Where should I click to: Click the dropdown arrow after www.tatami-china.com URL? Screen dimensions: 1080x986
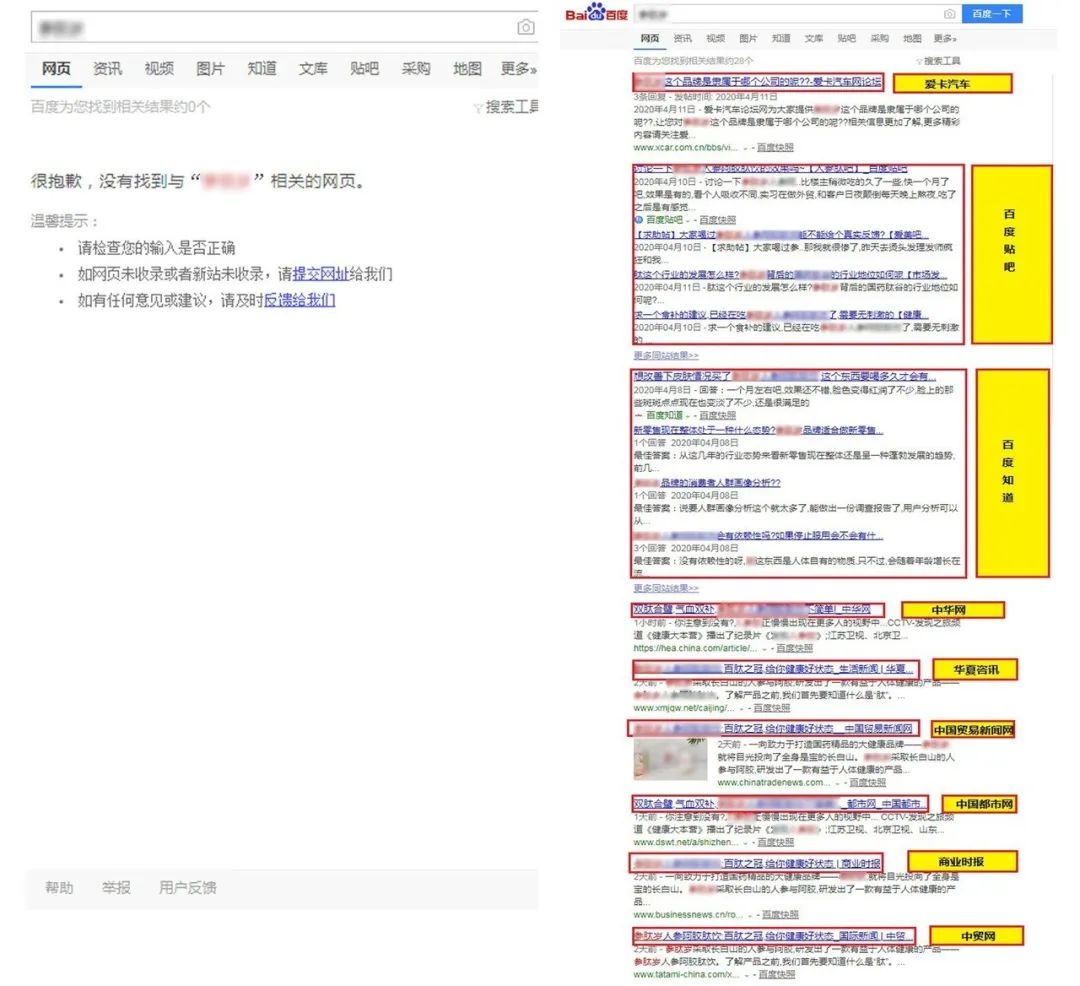(747, 975)
